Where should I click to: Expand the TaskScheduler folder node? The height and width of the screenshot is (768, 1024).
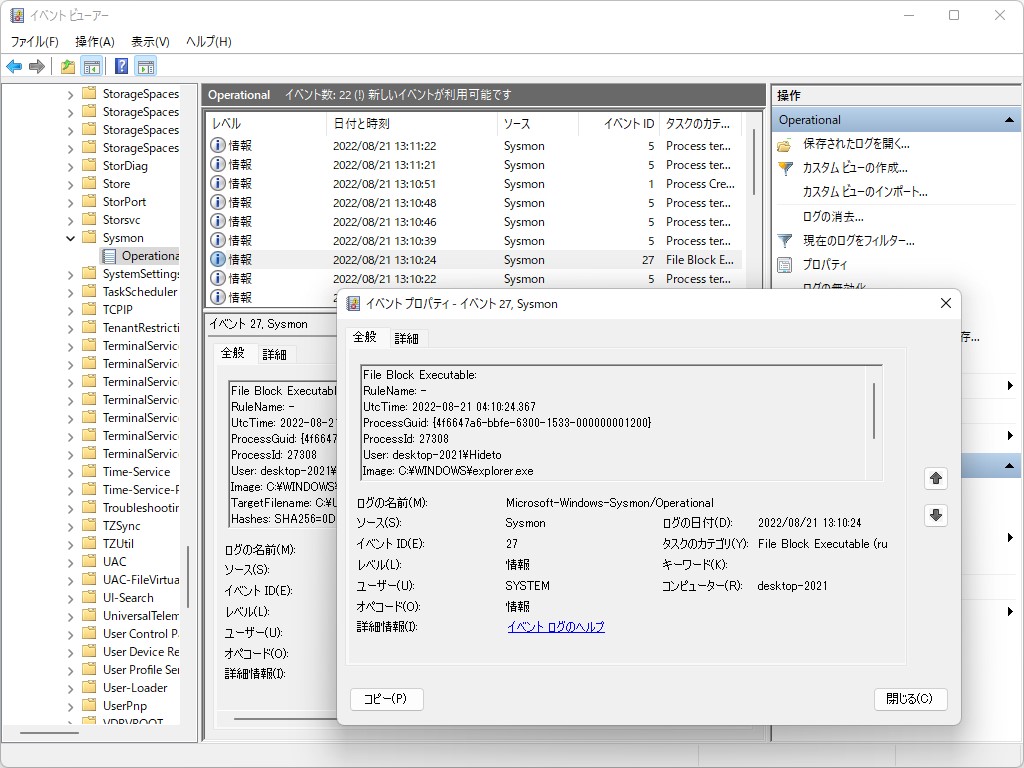tap(71, 292)
